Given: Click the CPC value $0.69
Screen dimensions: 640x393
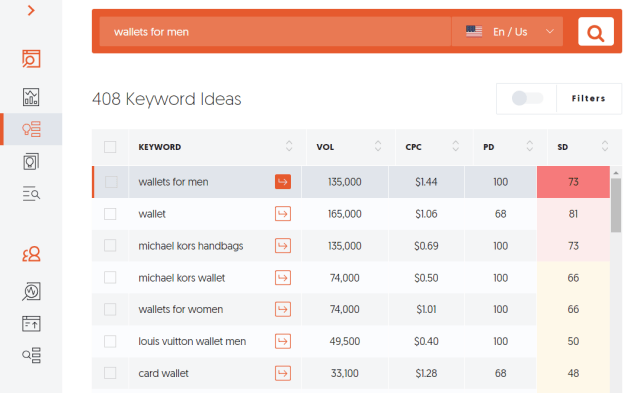Looking at the screenshot, I should pos(426,246).
